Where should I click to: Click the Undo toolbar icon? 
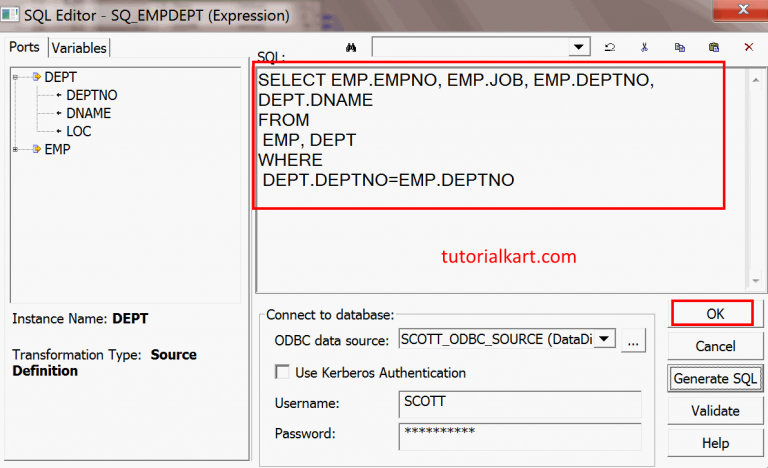(x=610, y=47)
